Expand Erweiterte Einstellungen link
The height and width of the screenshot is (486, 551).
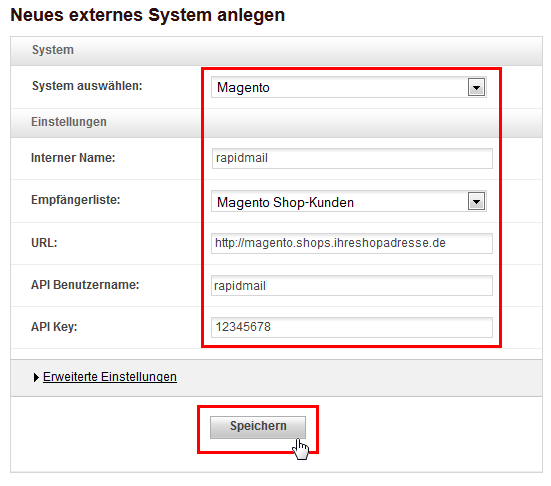[110, 377]
